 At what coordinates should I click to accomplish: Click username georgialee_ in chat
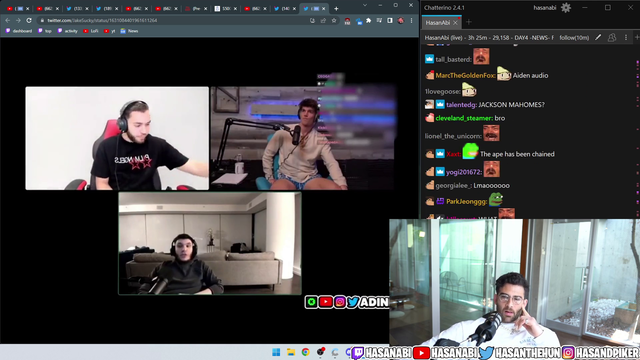point(453,186)
